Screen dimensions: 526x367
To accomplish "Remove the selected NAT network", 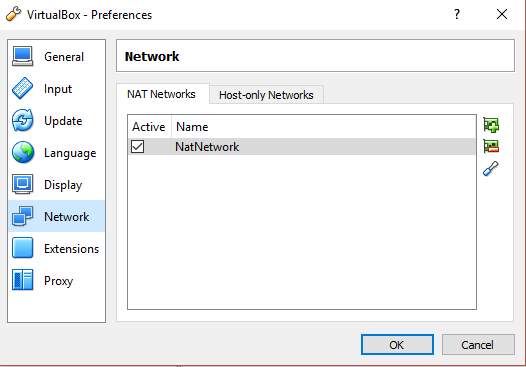I will pyautogui.click(x=491, y=146).
